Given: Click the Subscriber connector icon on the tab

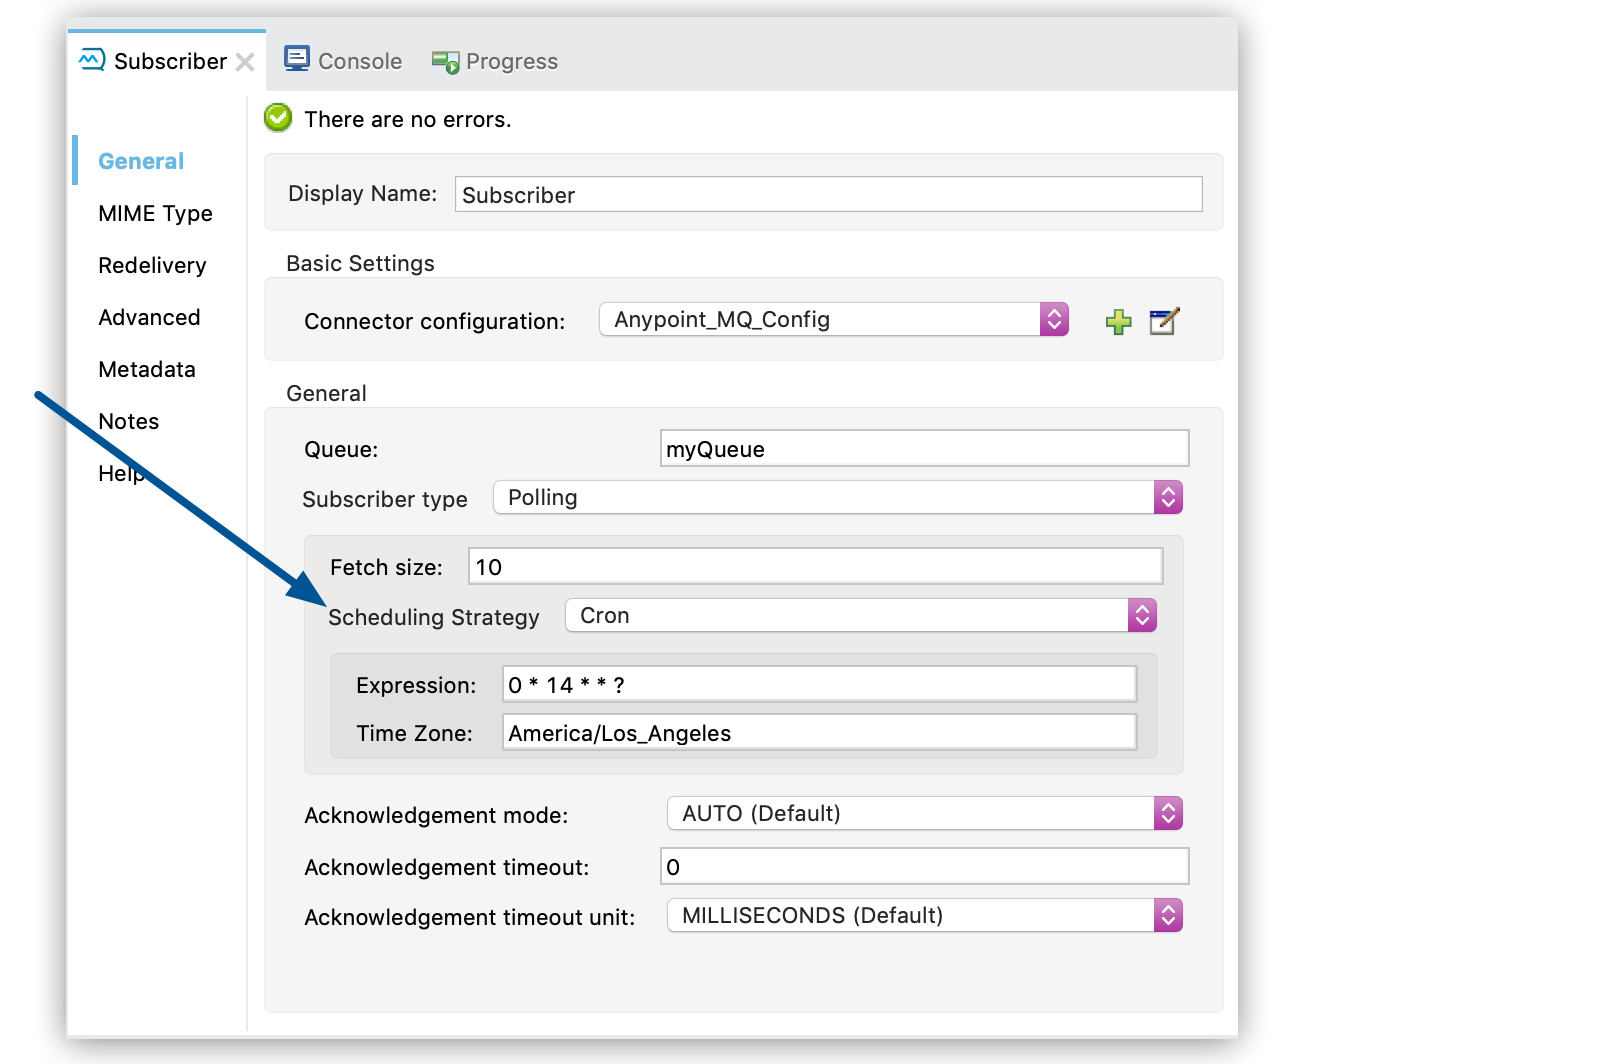Looking at the screenshot, I should pos(89,60).
